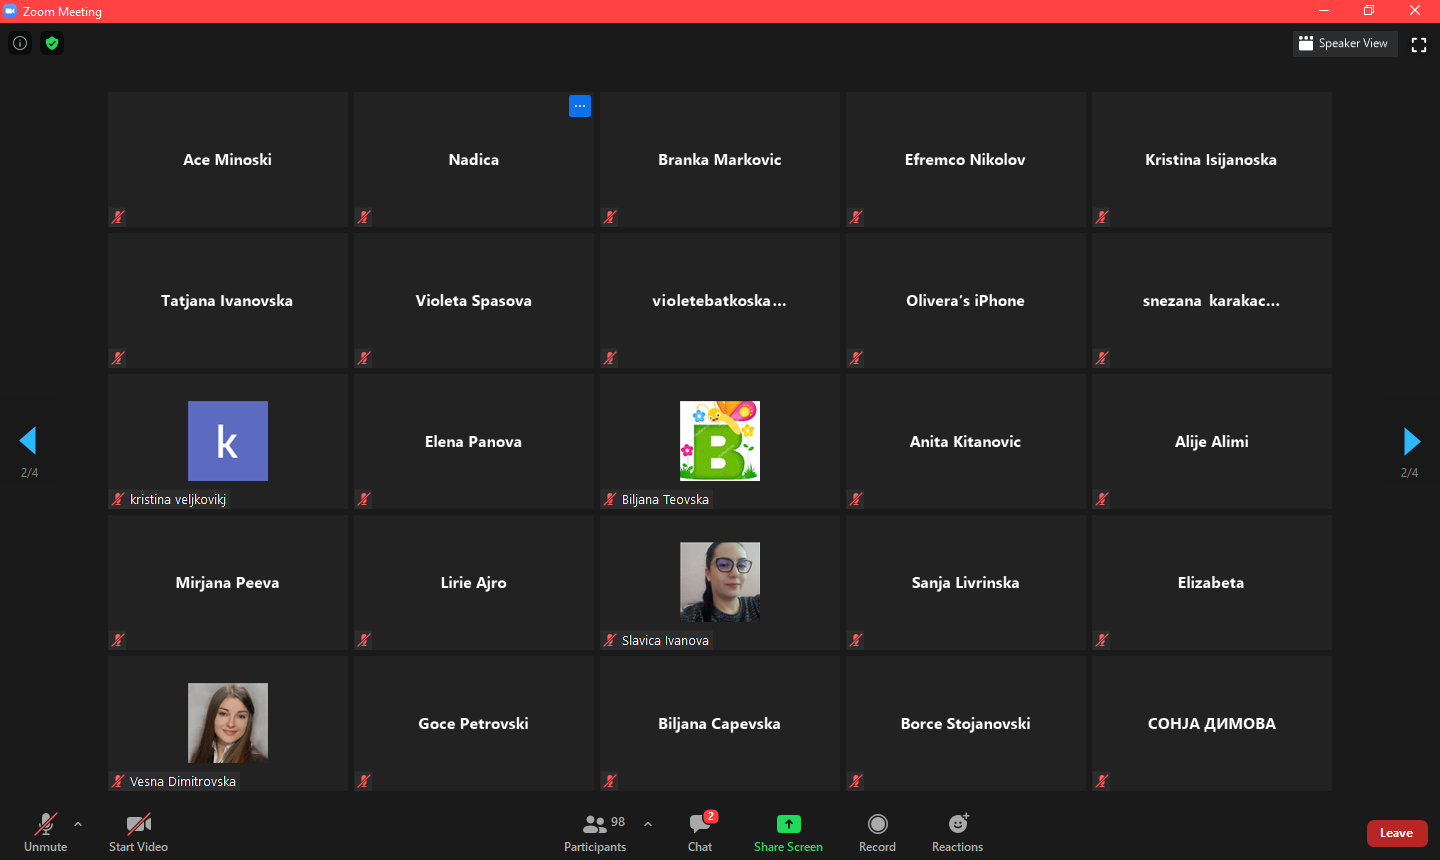1440x860 pixels.
Task: Go to previous page of participants
Action: click(28, 441)
